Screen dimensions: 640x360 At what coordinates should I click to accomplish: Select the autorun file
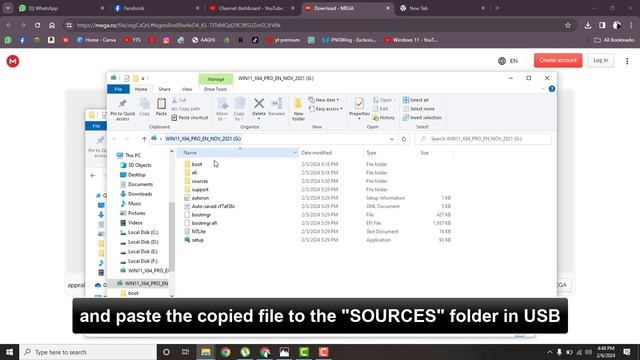200,198
